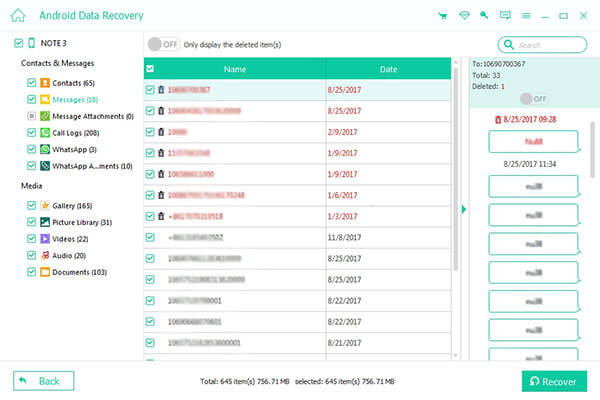600x400 pixels.
Task: Click the 'To:10690700367' recipient text
Action: [x=499, y=64]
